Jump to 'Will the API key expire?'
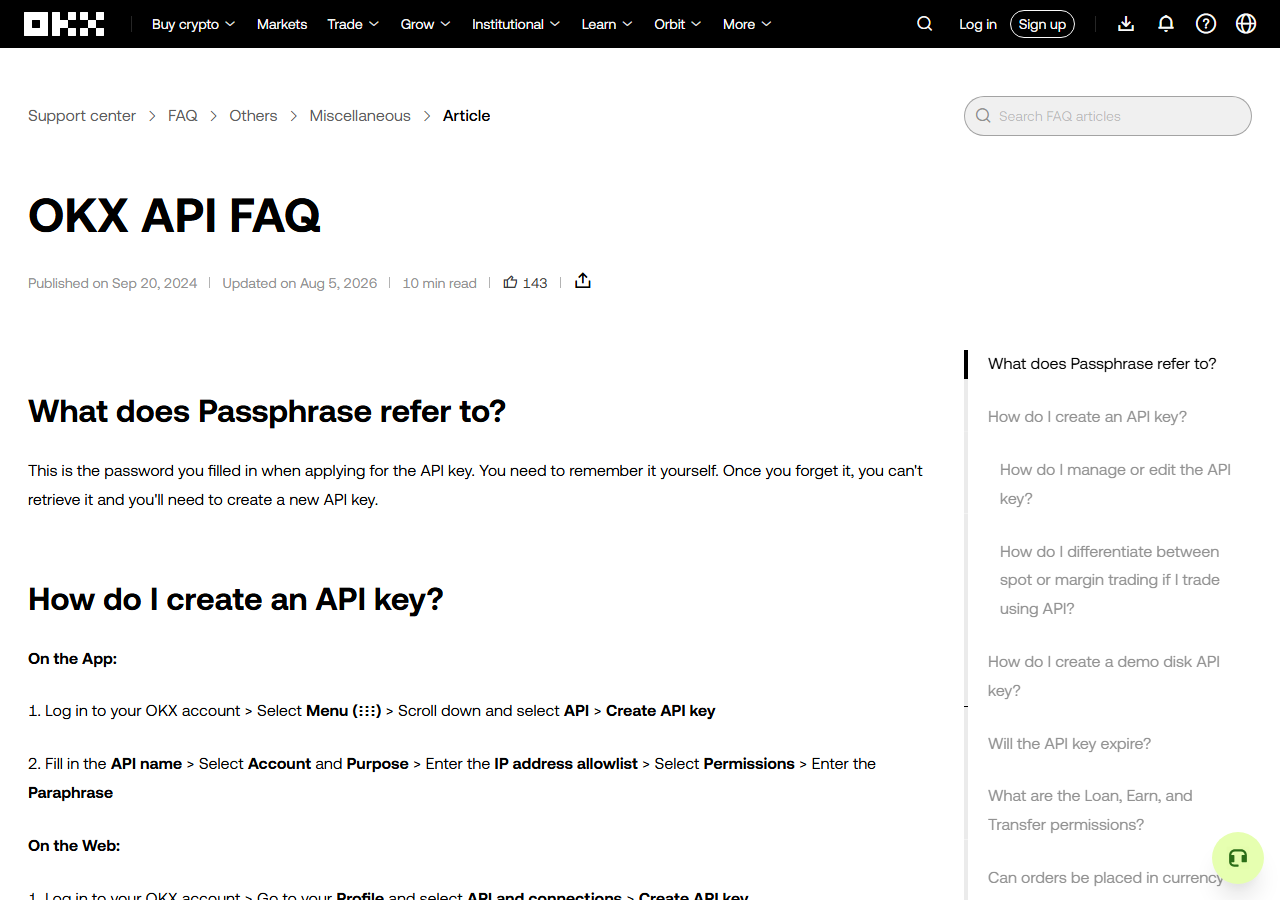 (1069, 744)
